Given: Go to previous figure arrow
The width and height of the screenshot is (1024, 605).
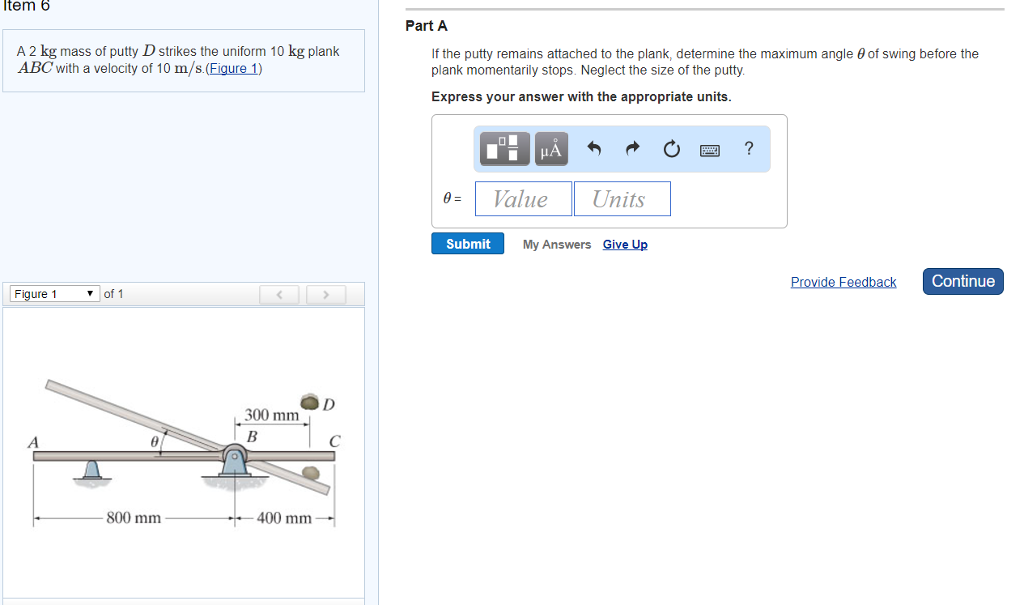Looking at the screenshot, I should [281, 294].
